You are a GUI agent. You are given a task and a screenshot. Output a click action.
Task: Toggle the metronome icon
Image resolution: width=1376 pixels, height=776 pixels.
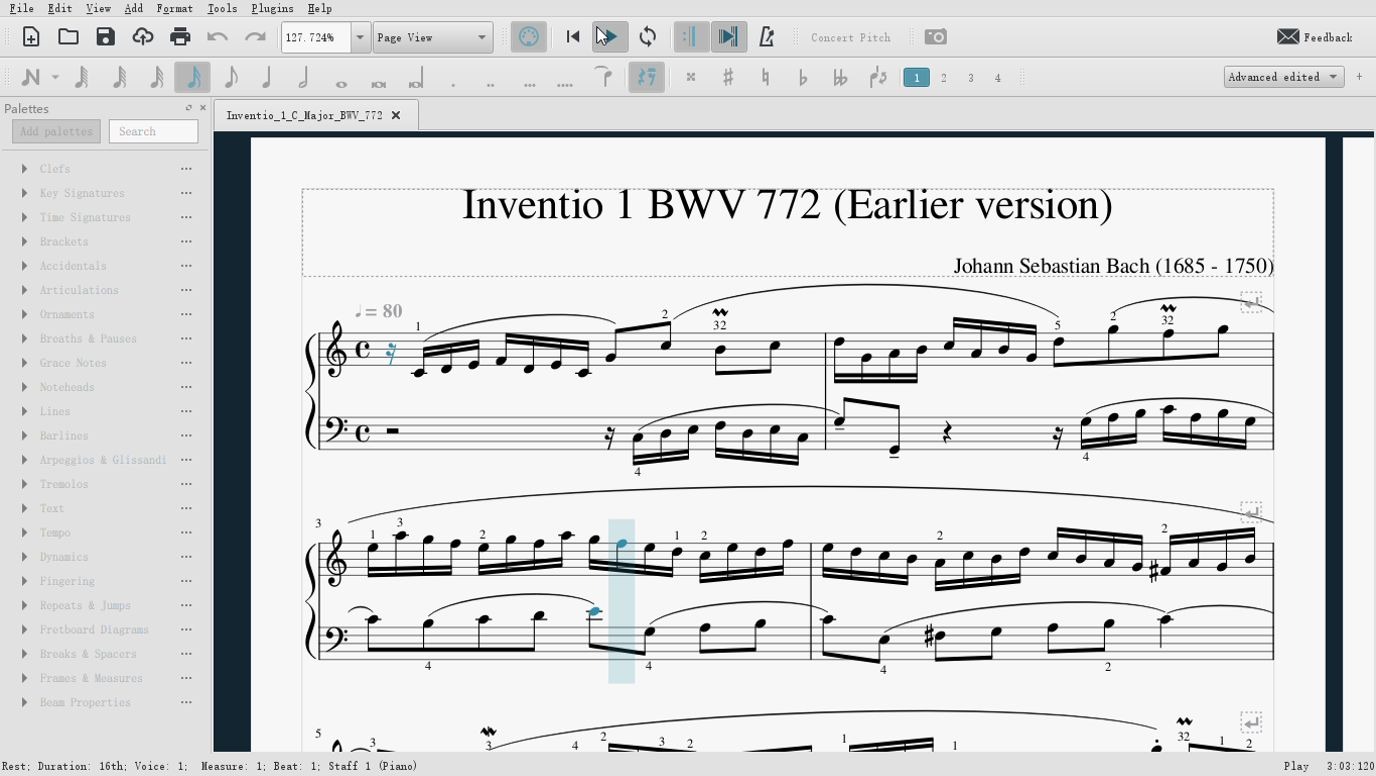click(x=767, y=37)
